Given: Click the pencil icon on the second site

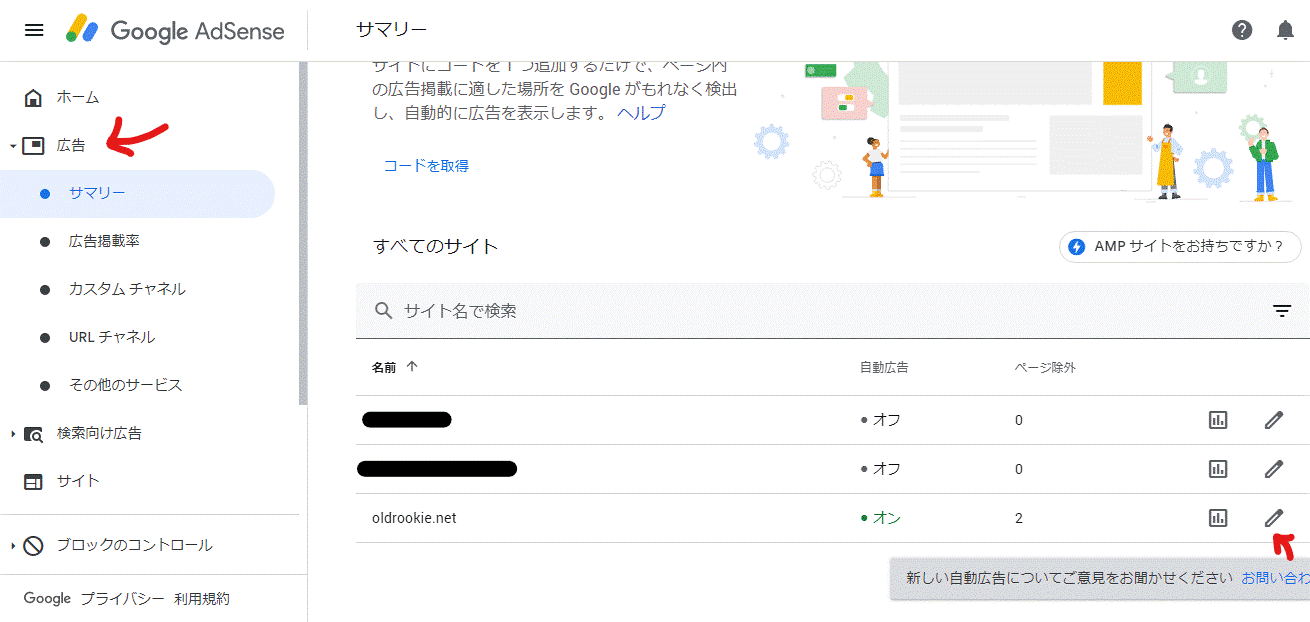Looking at the screenshot, I should pyautogui.click(x=1274, y=468).
